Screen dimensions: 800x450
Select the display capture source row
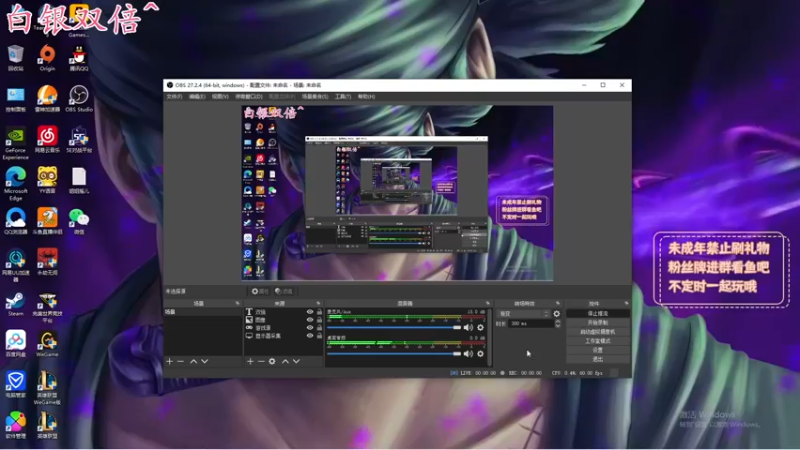point(283,336)
